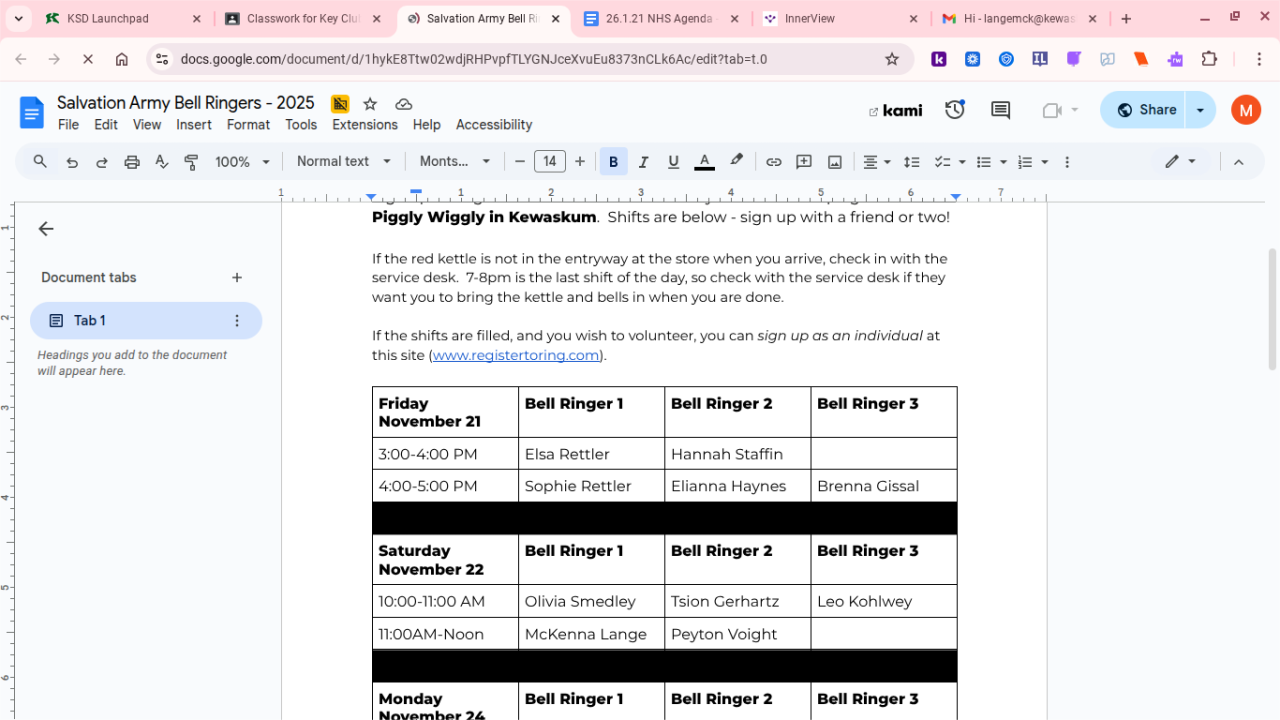This screenshot has width=1280, height=720.
Task: Insert an image from the toolbar
Action: tap(835, 162)
